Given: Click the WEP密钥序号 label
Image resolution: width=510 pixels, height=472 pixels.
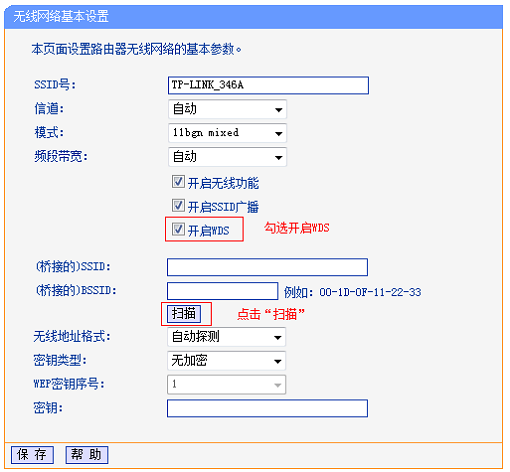Looking at the screenshot, I should [69, 384].
